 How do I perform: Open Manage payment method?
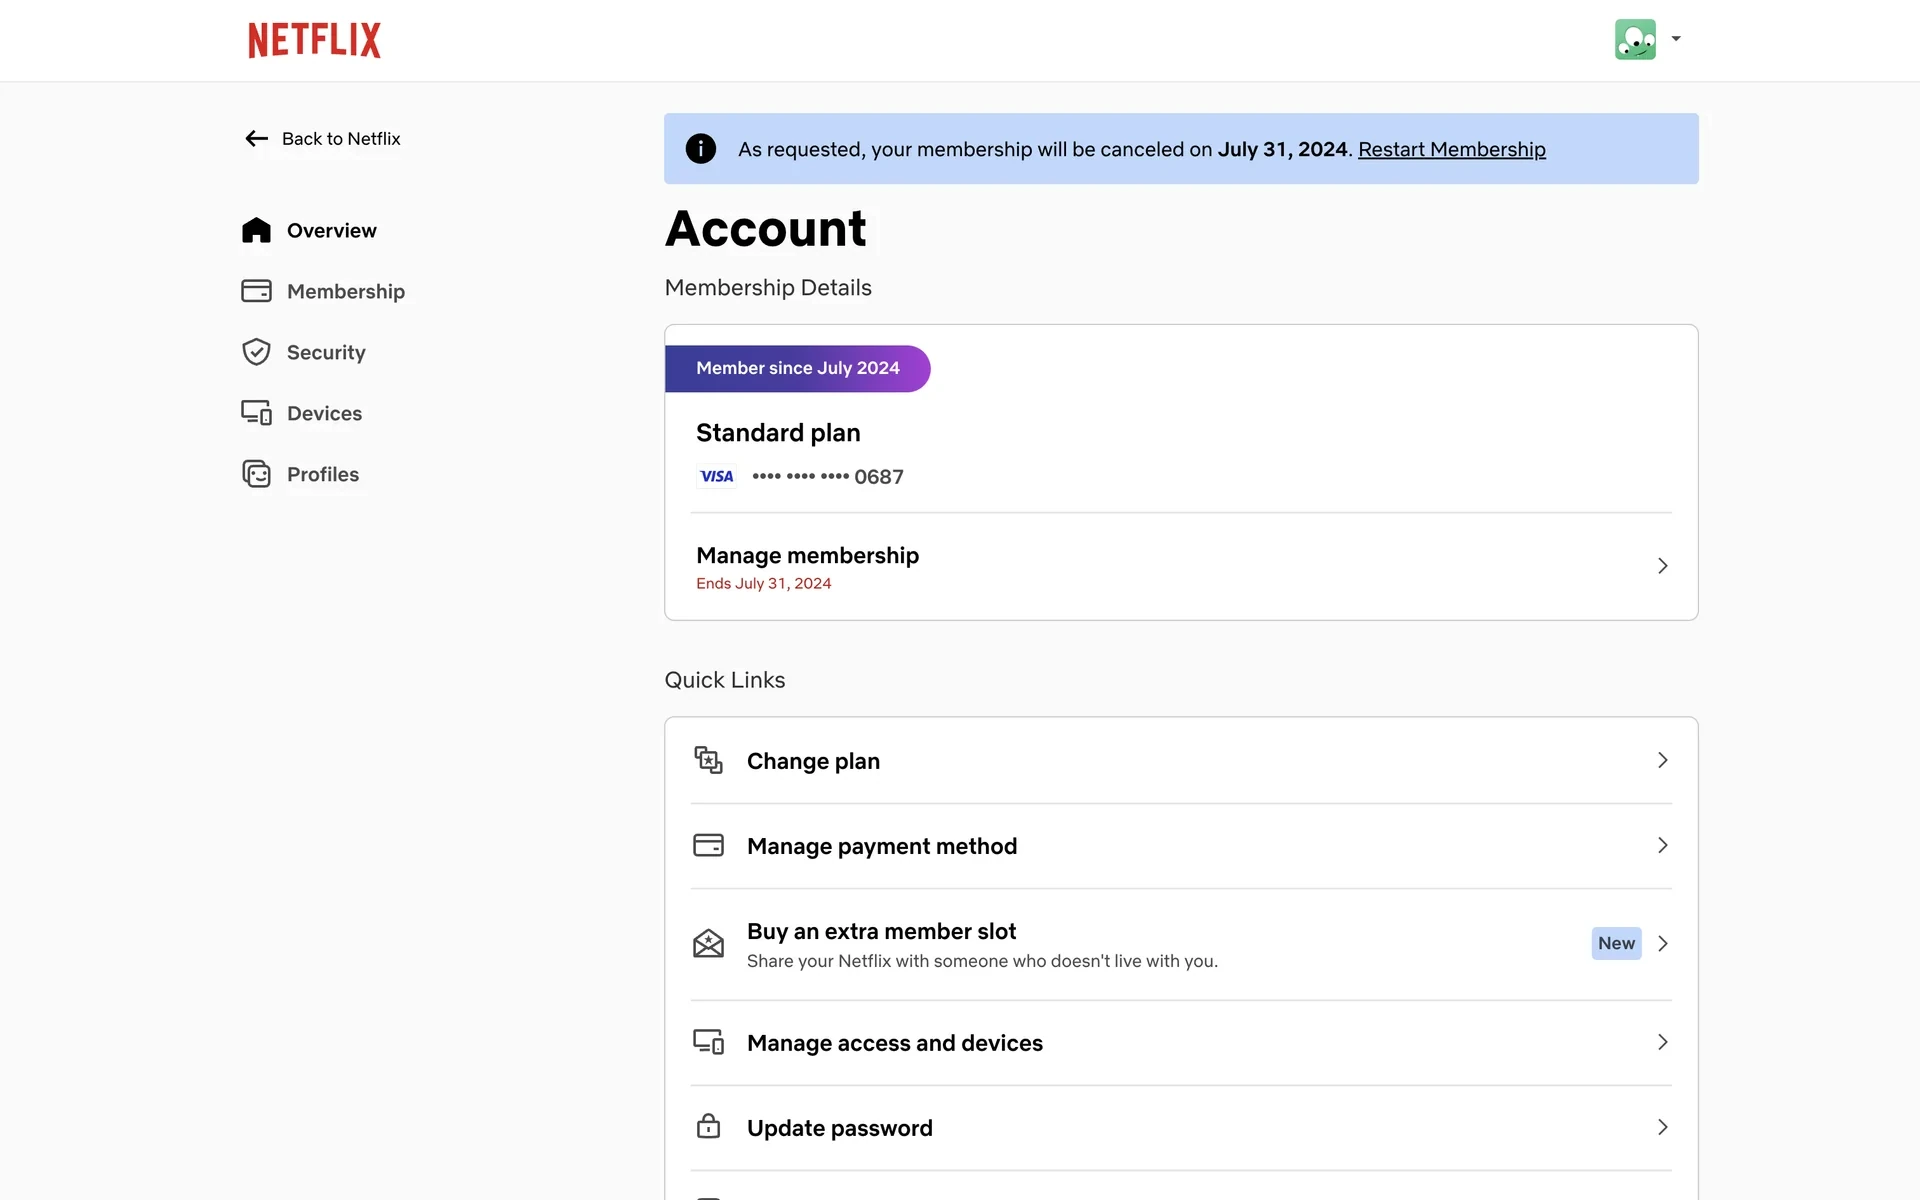tap(1181, 846)
